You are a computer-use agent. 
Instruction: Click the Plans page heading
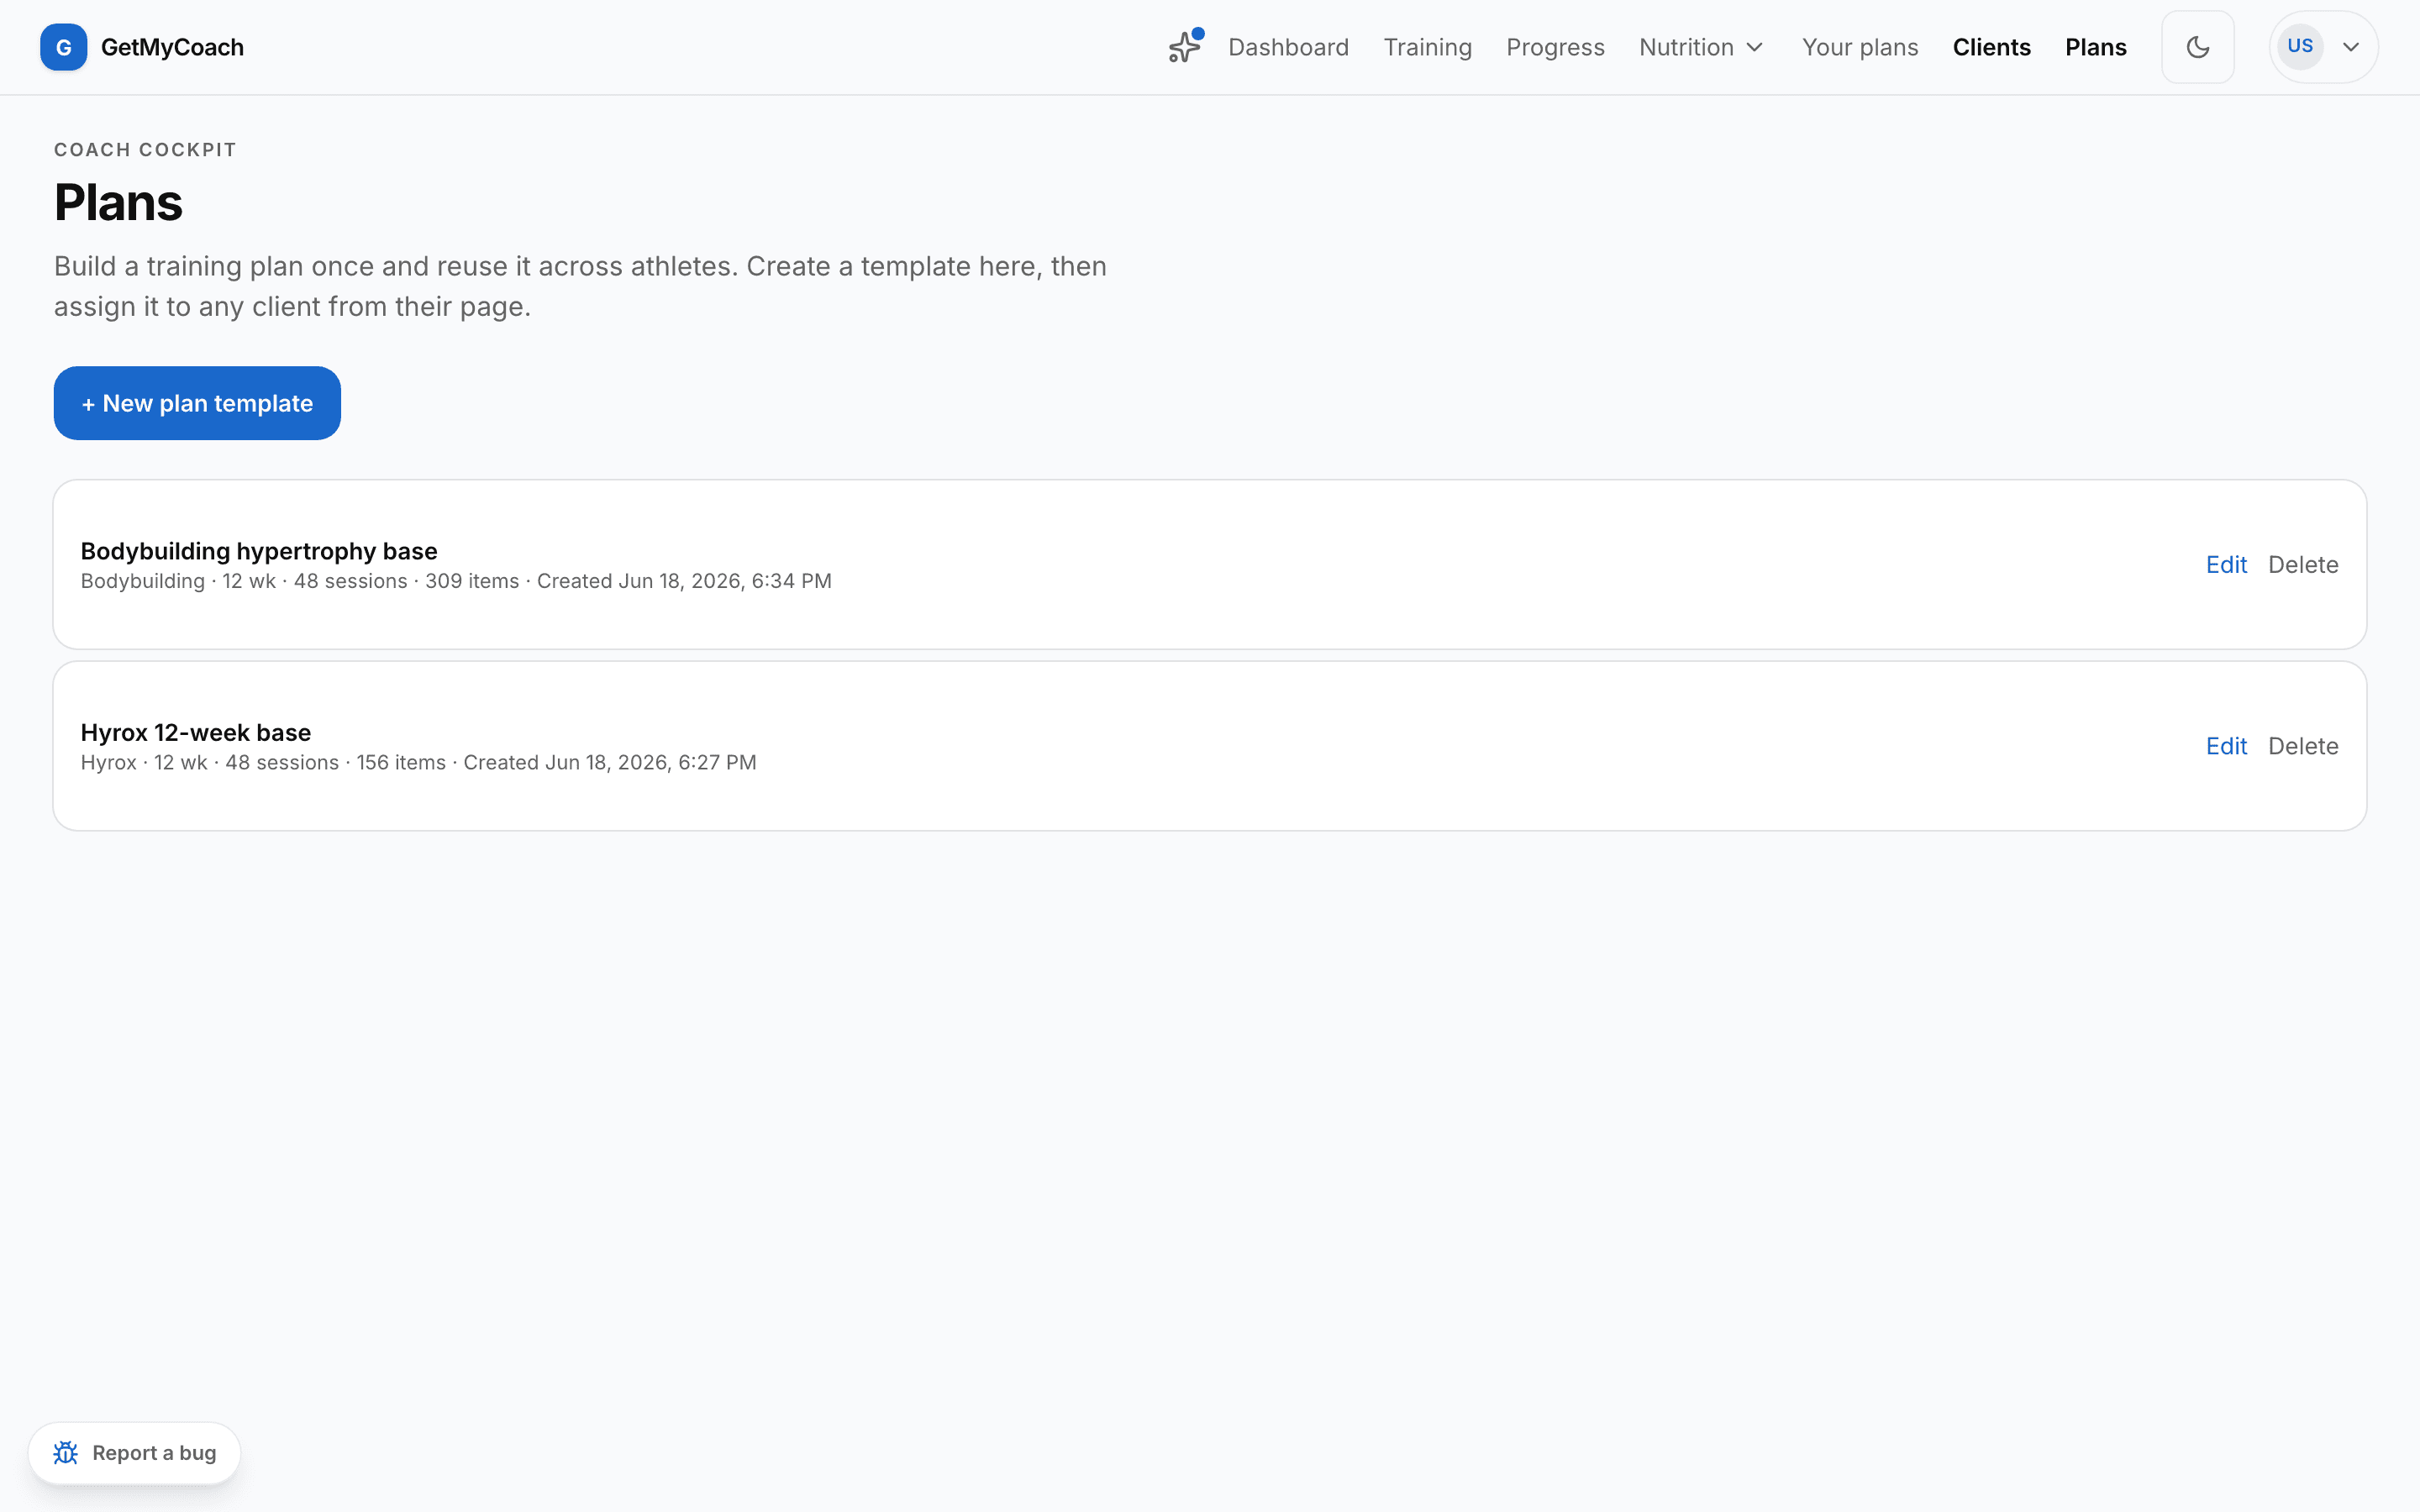(x=118, y=202)
